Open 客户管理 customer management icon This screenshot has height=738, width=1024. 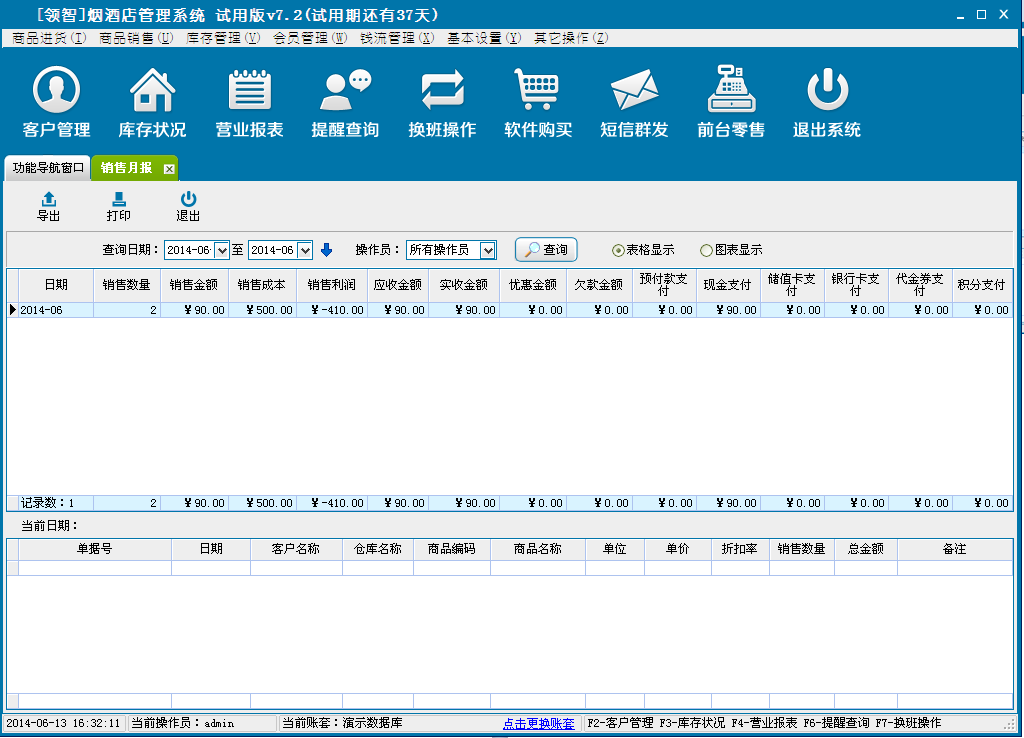pos(56,92)
